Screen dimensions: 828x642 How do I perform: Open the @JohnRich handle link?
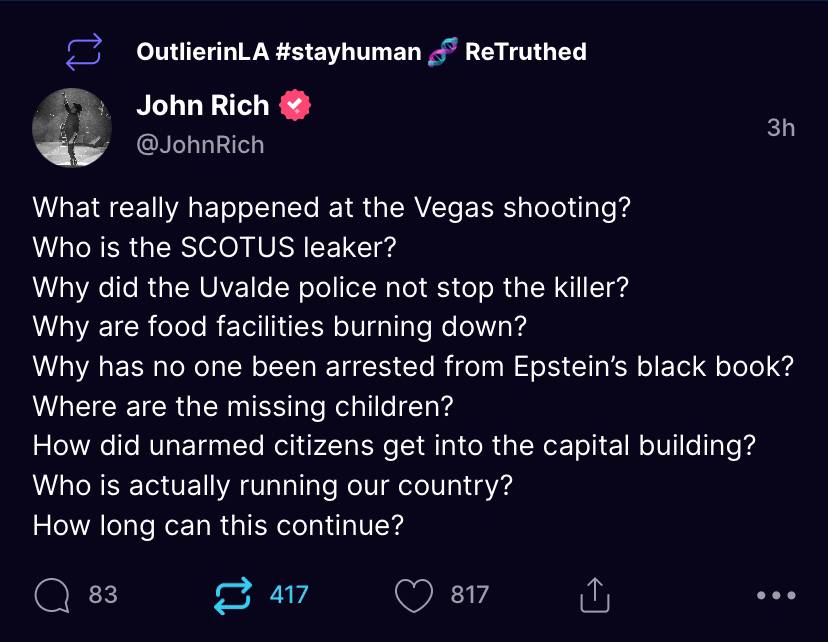point(200,144)
